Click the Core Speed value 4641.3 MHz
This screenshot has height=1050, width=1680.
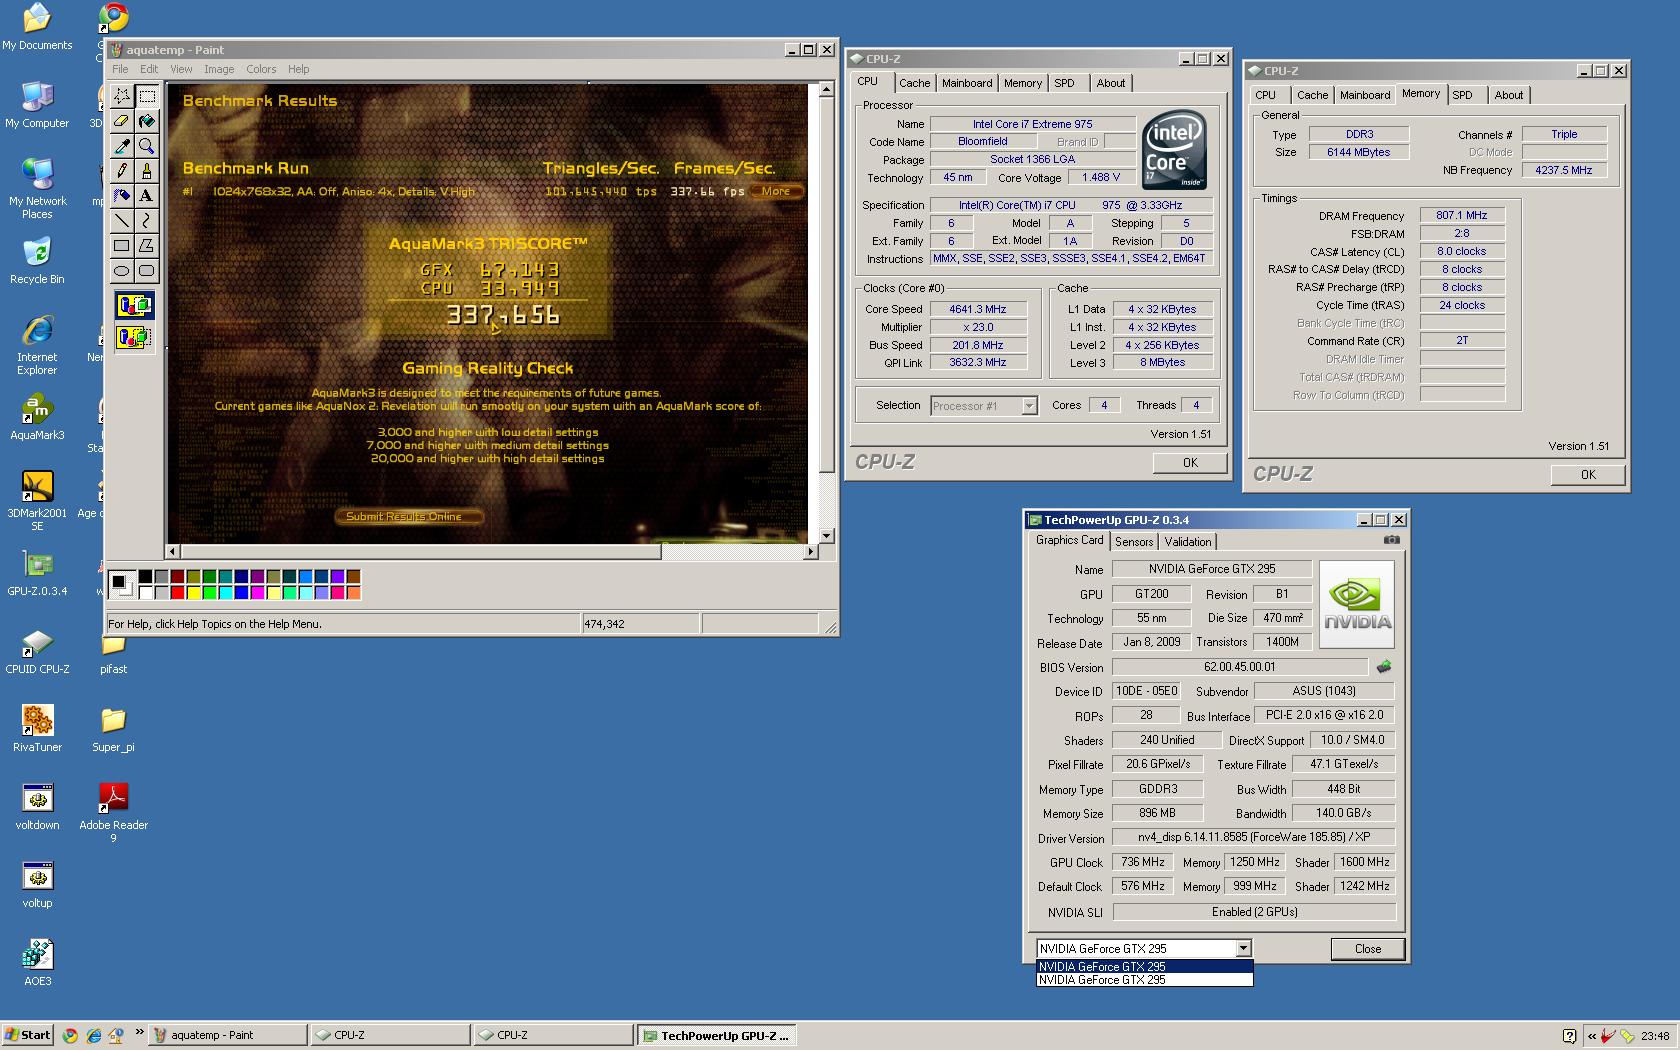[977, 309]
